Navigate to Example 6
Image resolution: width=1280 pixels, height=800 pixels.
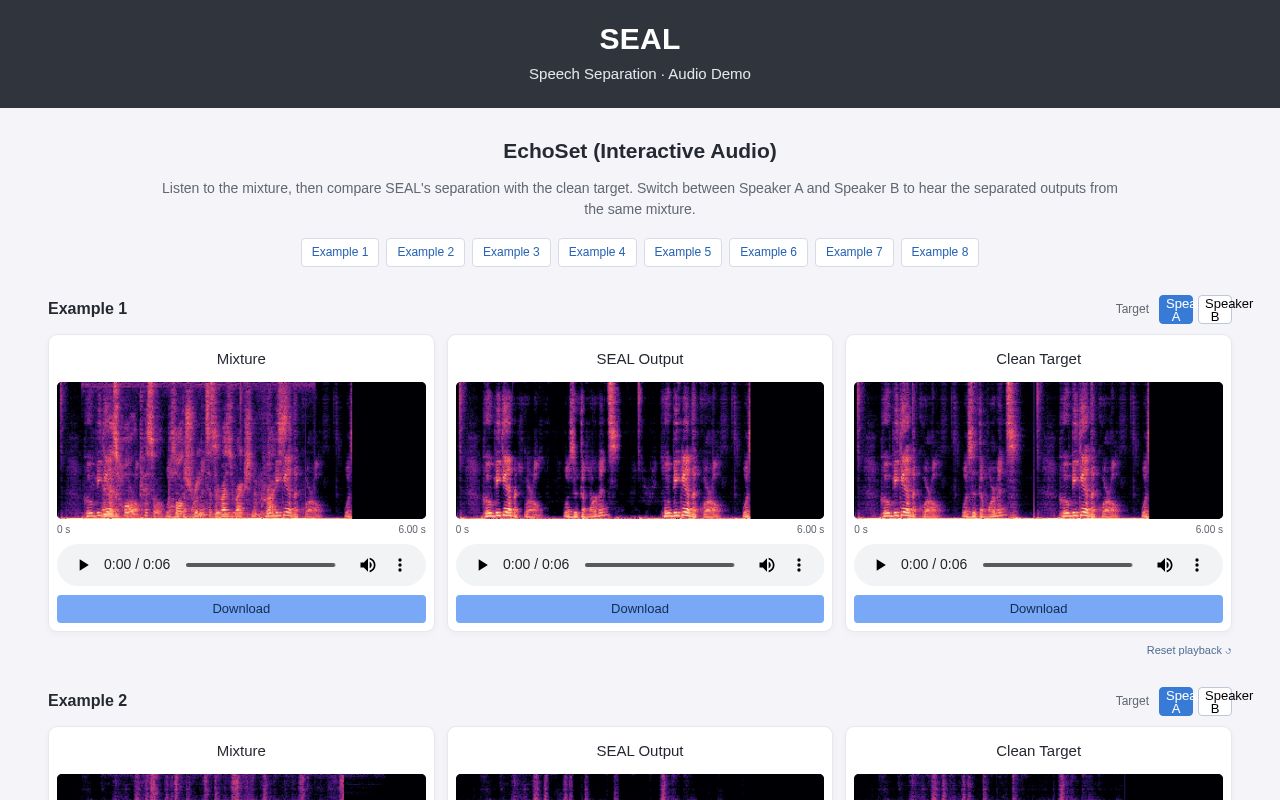(x=768, y=252)
